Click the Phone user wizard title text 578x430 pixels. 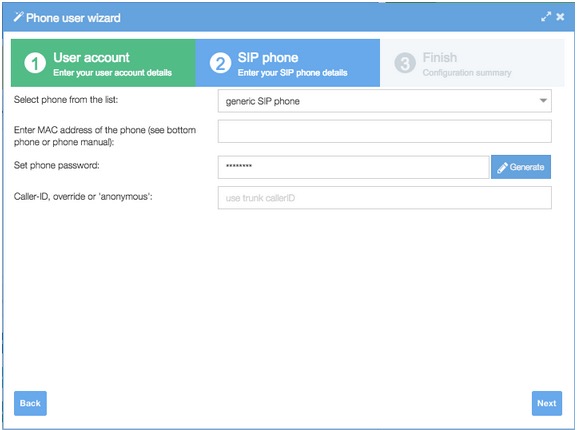coord(73,18)
